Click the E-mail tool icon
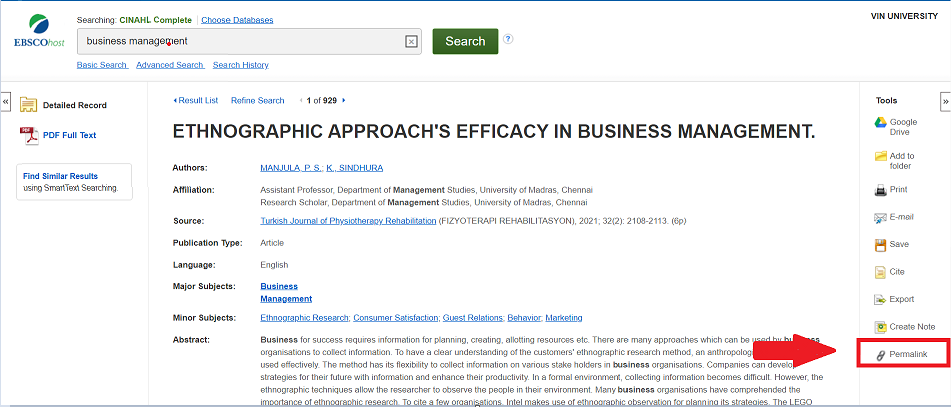 [881, 217]
